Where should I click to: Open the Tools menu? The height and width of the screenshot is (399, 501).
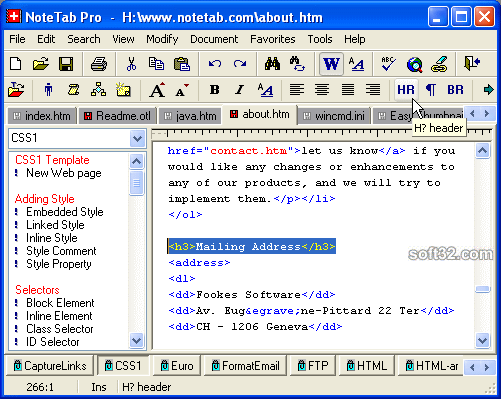[x=320, y=39]
